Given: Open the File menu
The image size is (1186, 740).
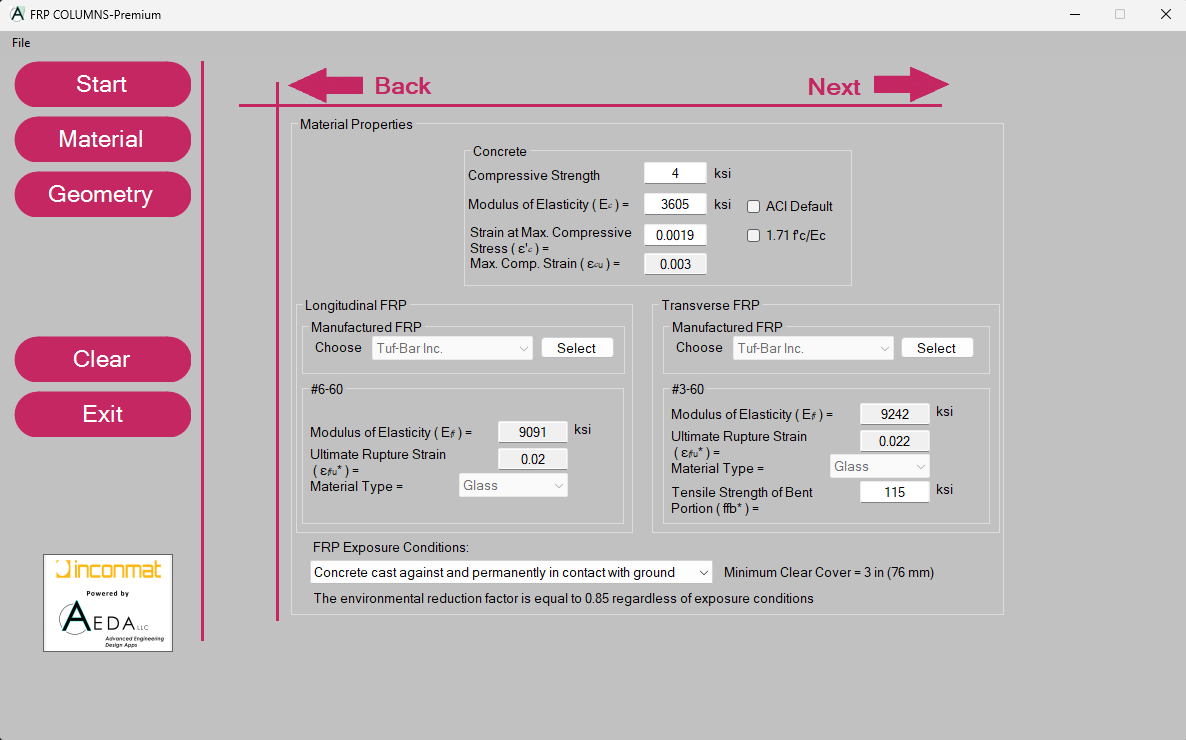Looking at the screenshot, I should [x=21, y=43].
